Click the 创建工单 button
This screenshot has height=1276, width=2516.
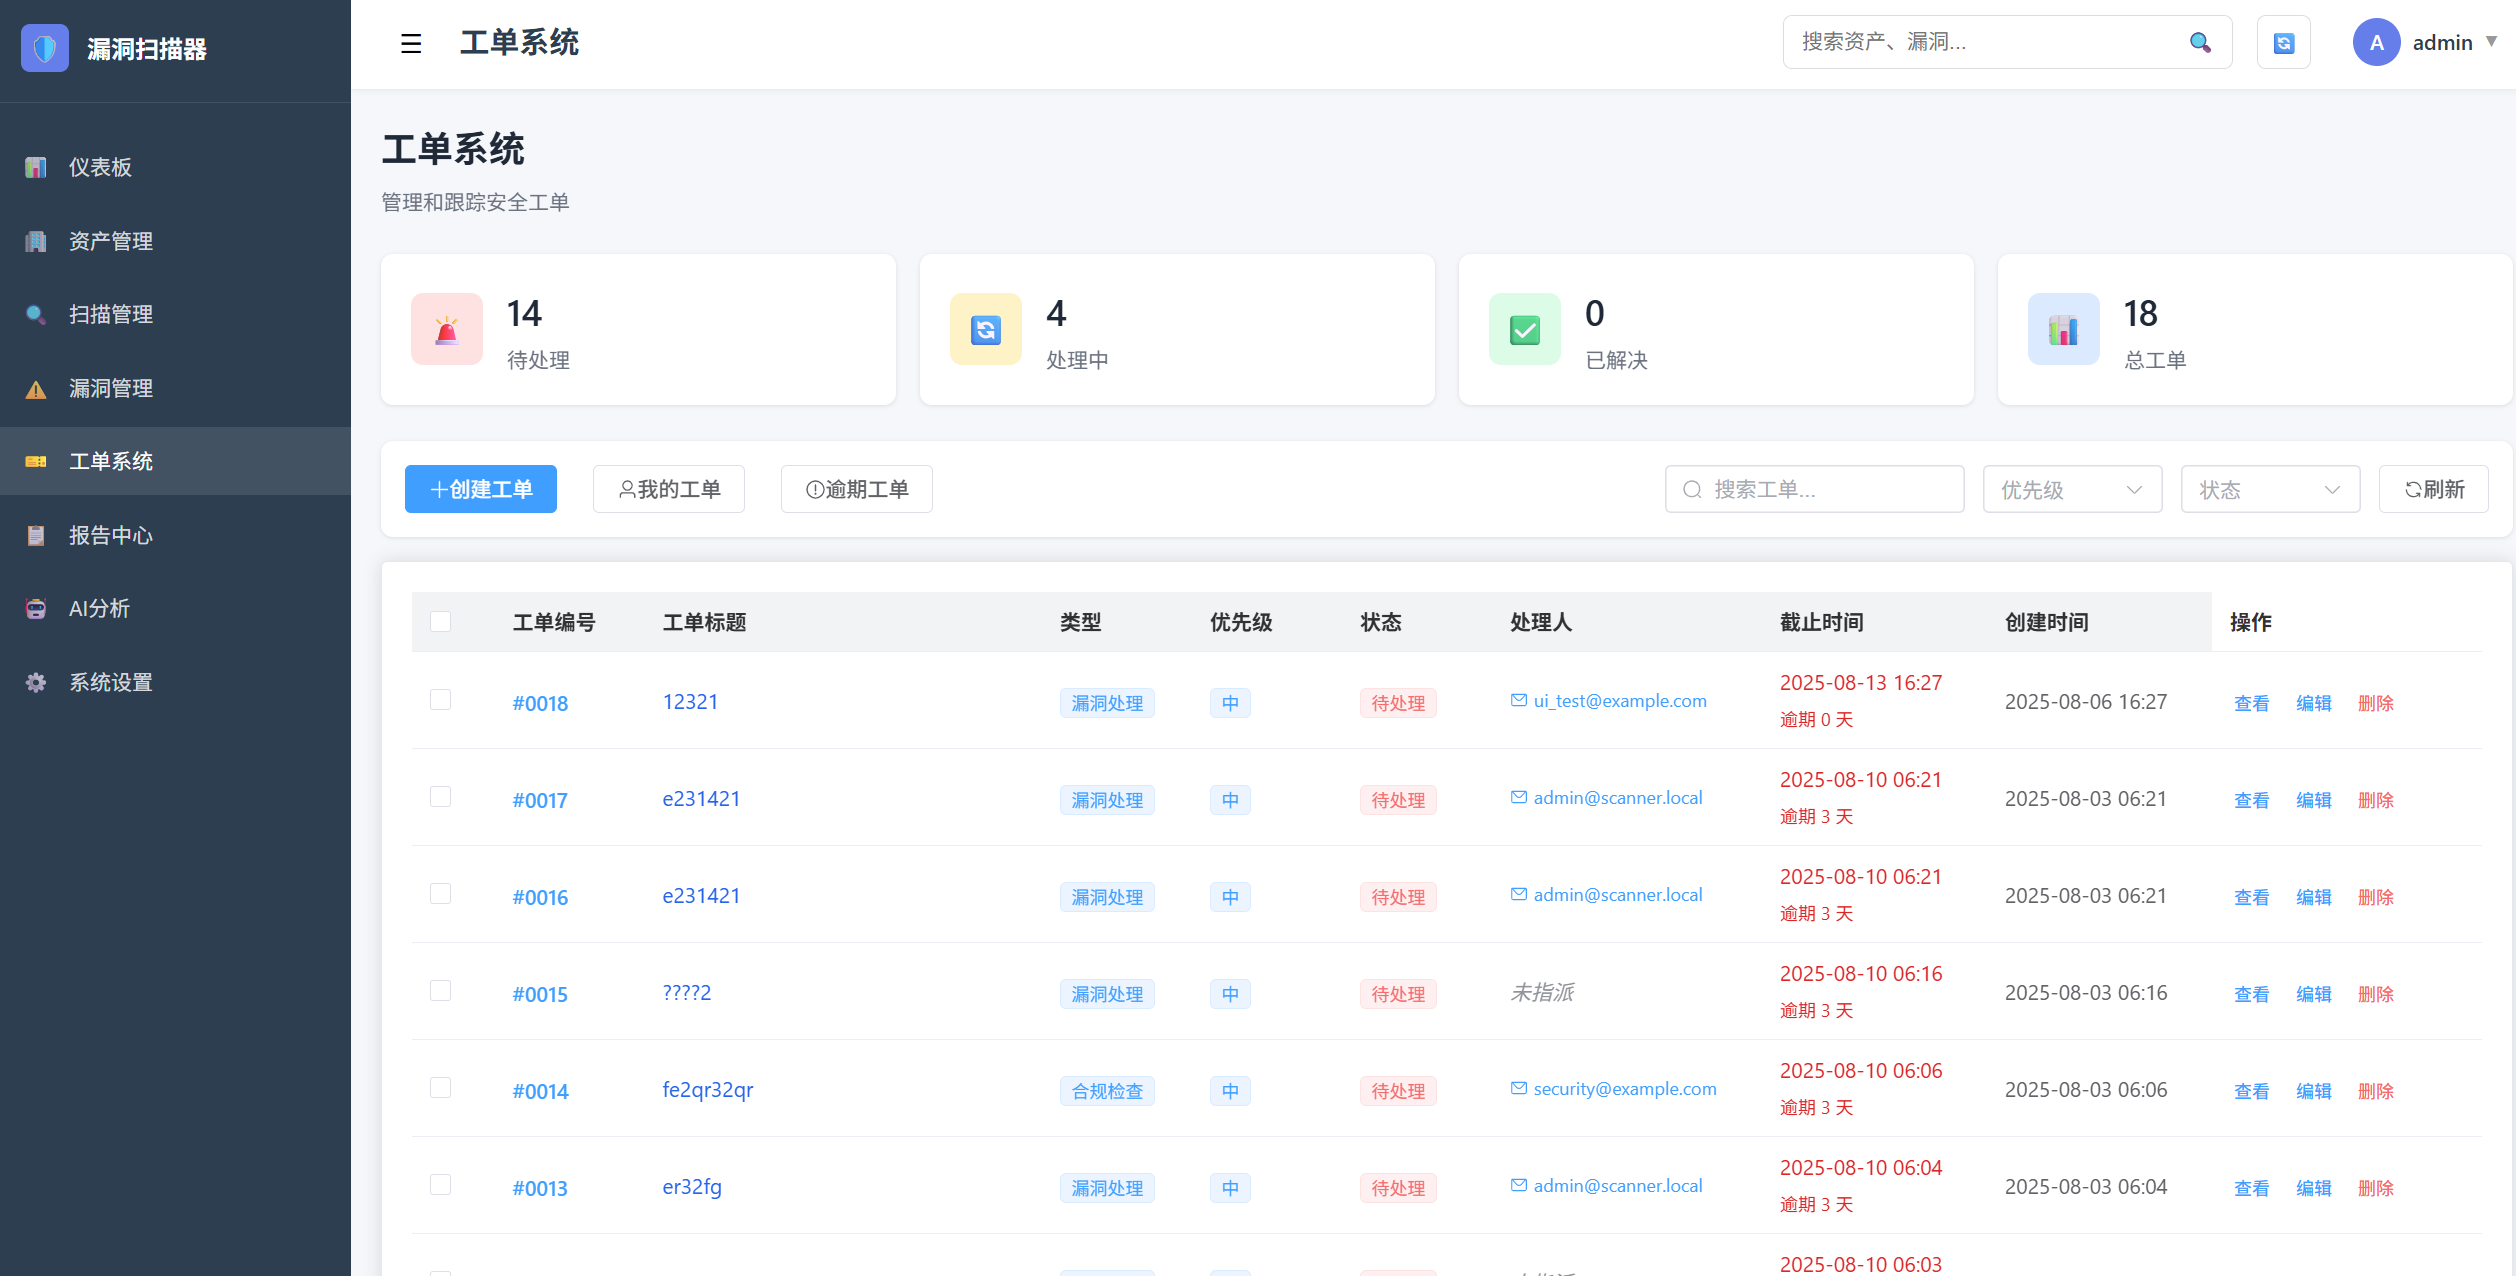pos(480,489)
